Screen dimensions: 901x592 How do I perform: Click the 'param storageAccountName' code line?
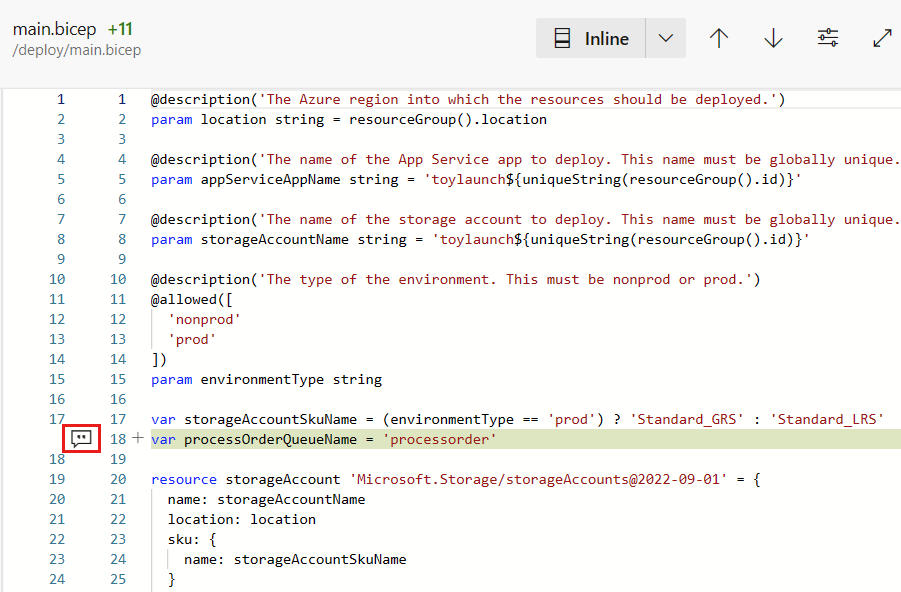[x=480, y=239]
